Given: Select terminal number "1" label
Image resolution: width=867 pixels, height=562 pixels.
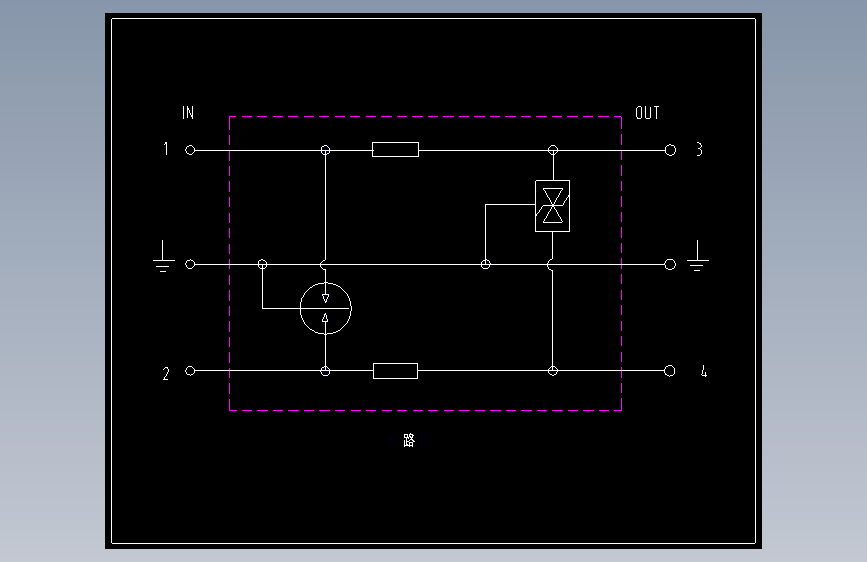Looking at the screenshot, I should pos(165,149).
